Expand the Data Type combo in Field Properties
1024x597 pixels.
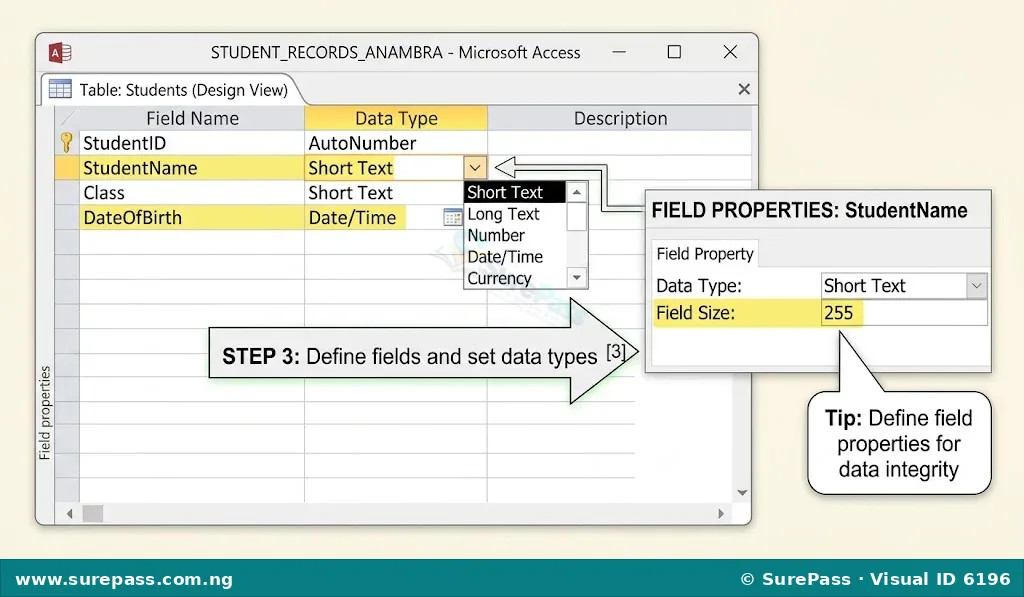tap(976, 285)
